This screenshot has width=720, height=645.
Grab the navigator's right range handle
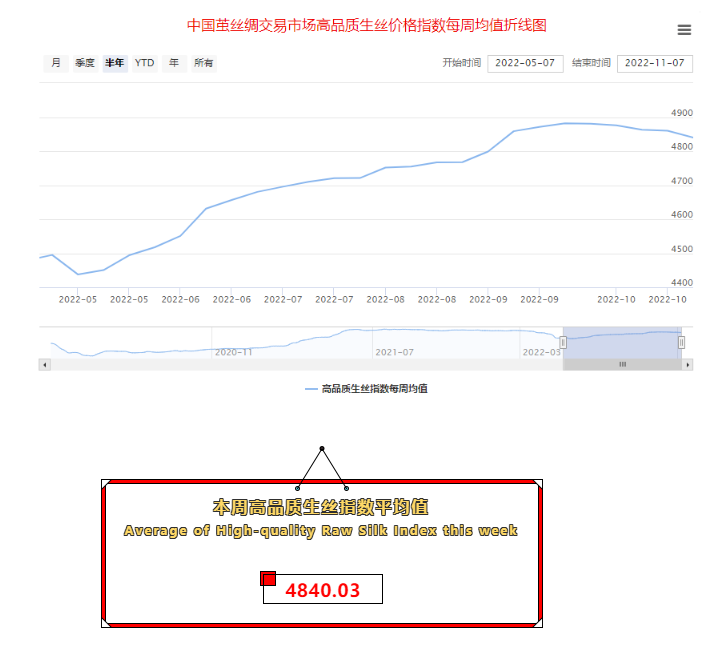[682, 342]
